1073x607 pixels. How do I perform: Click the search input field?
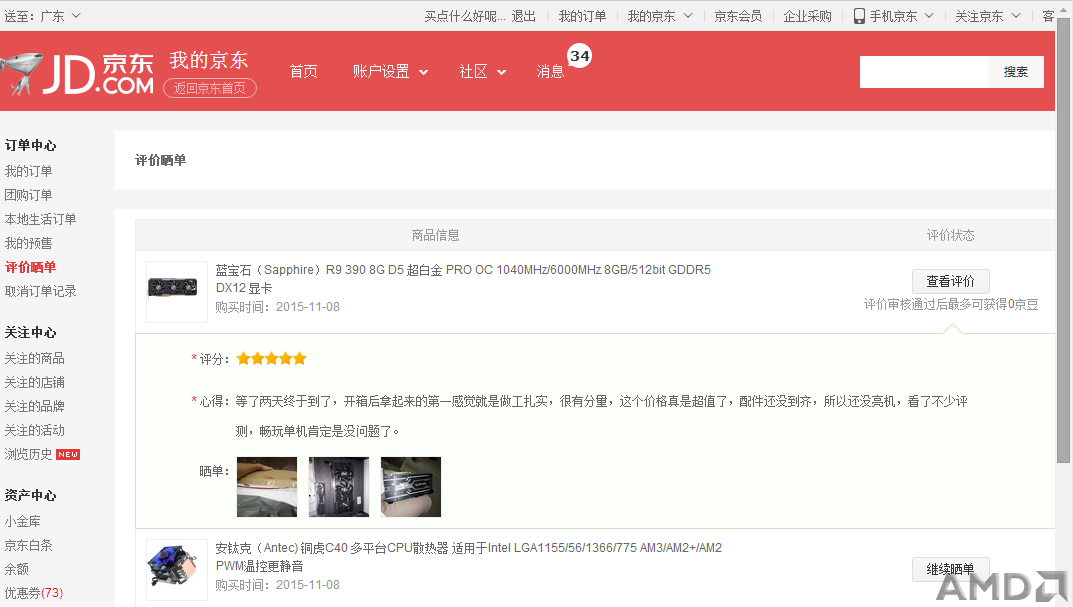(x=924, y=72)
